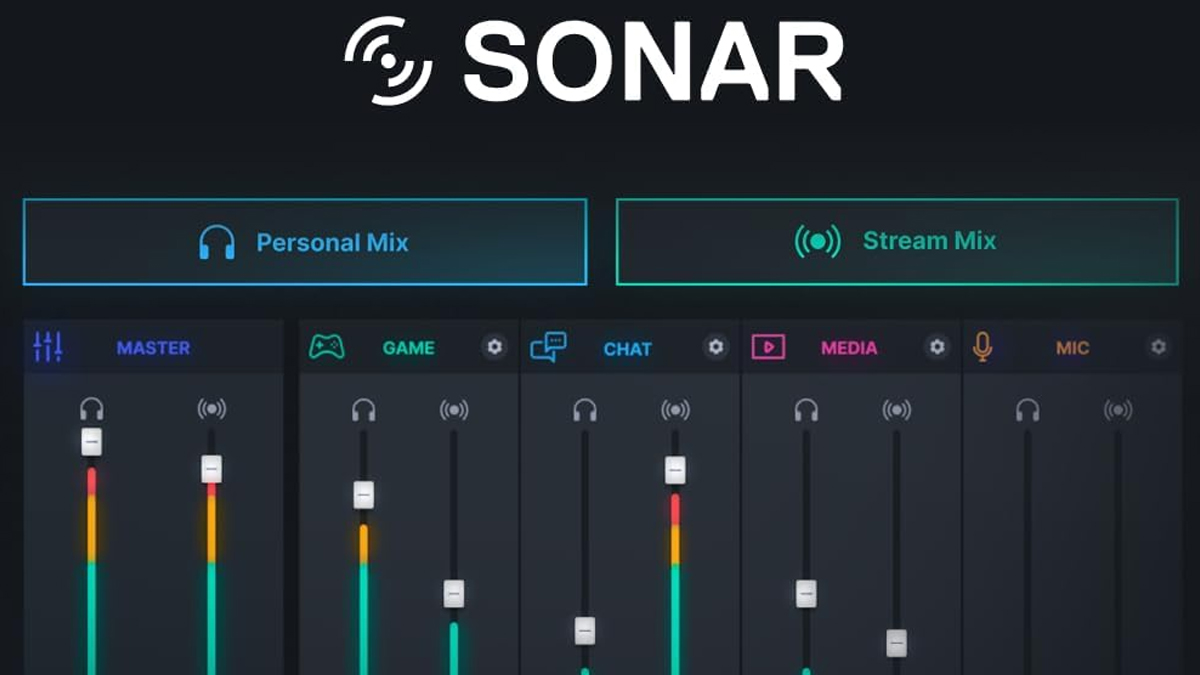This screenshot has width=1200, height=675.
Task: Open Chat channel settings gear
Action: [x=715, y=347]
